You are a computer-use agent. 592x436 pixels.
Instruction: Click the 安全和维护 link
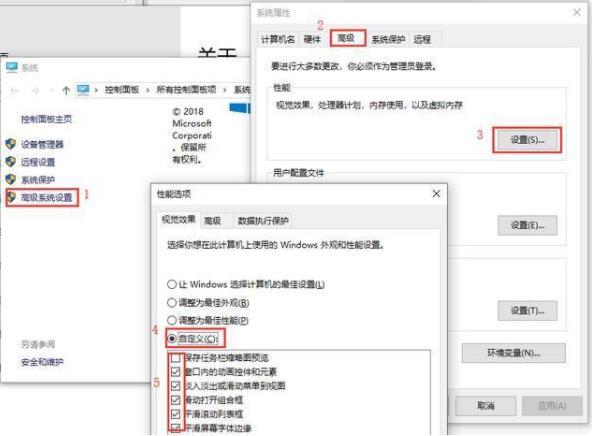(x=42, y=362)
